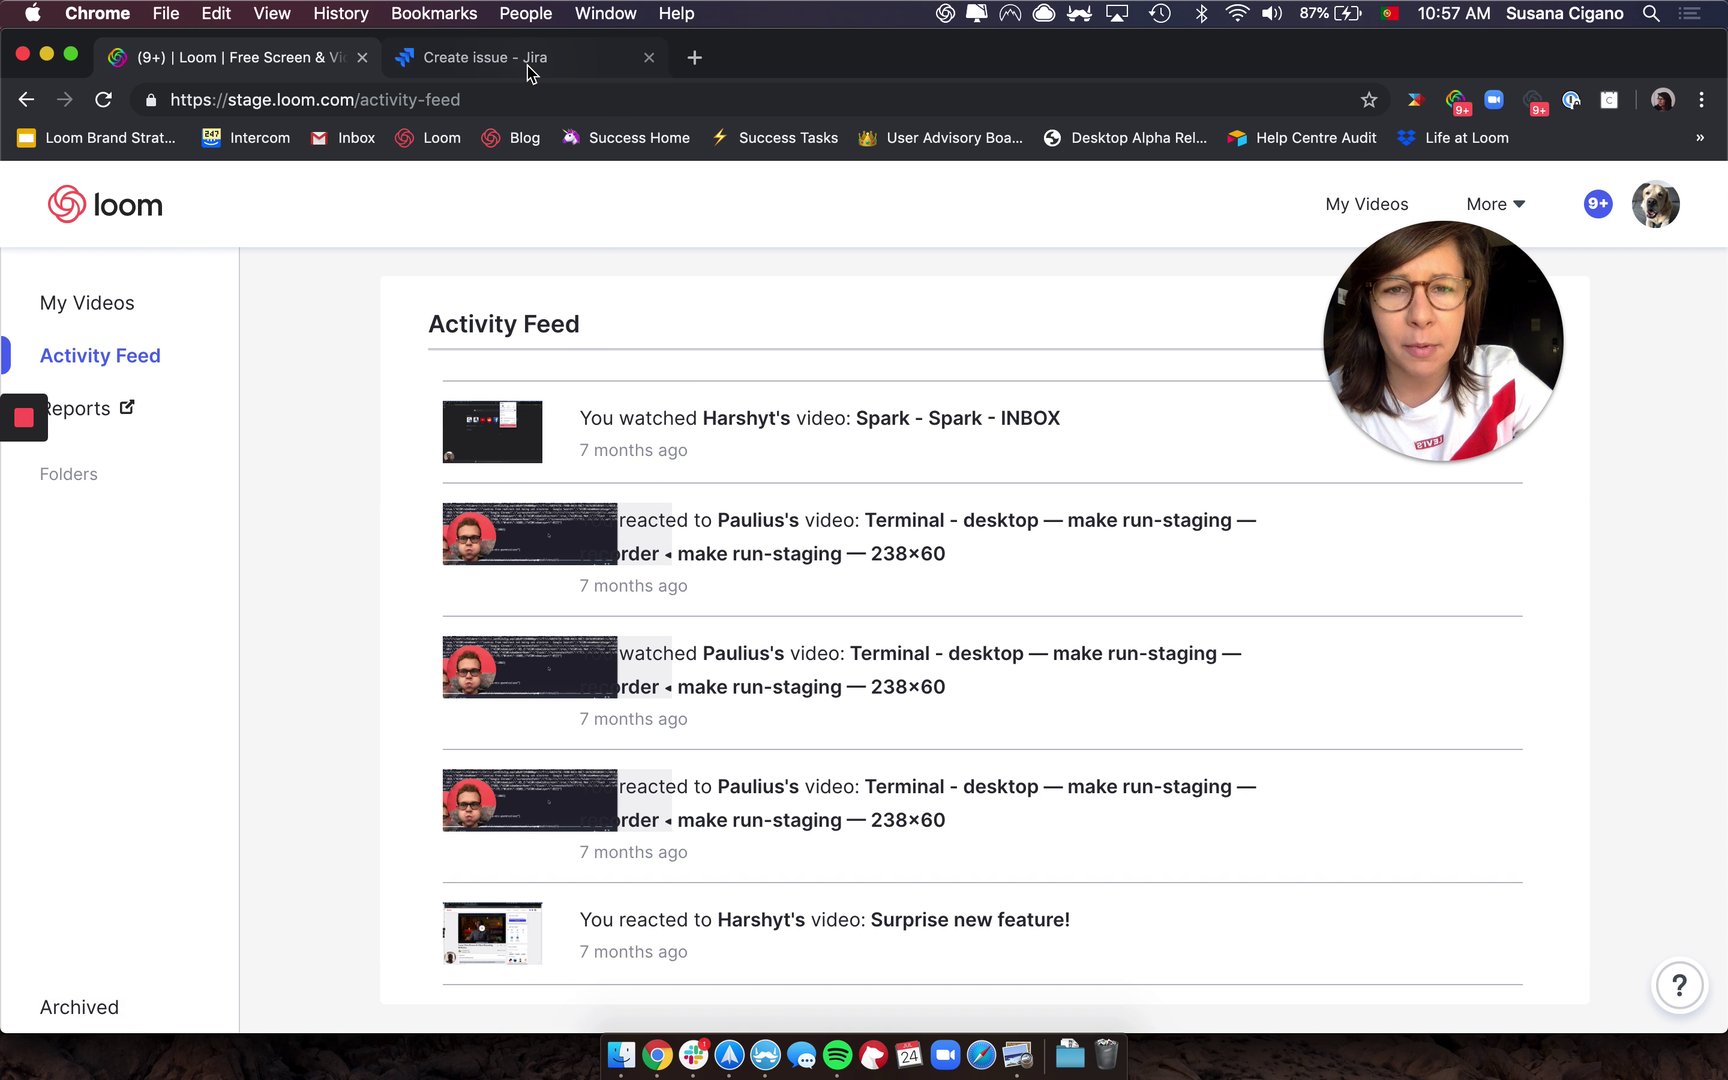
Task: Click the webcam bubble of the presenter
Action: (1443, 341)
